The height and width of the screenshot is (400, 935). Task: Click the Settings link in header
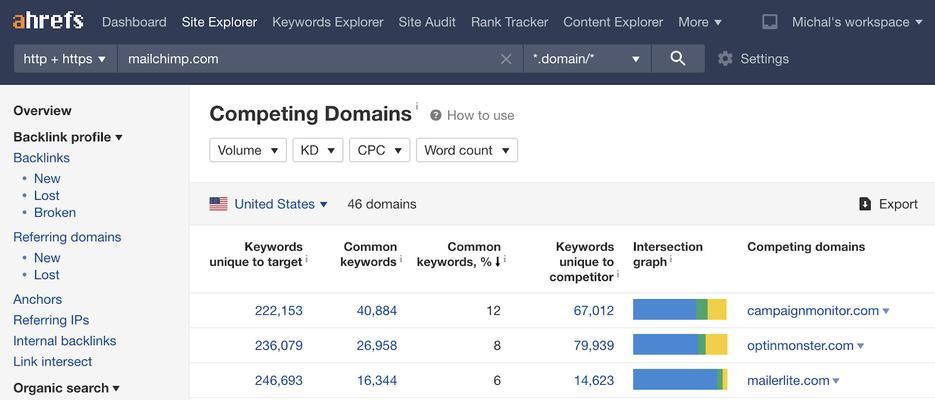coord(764,58)
